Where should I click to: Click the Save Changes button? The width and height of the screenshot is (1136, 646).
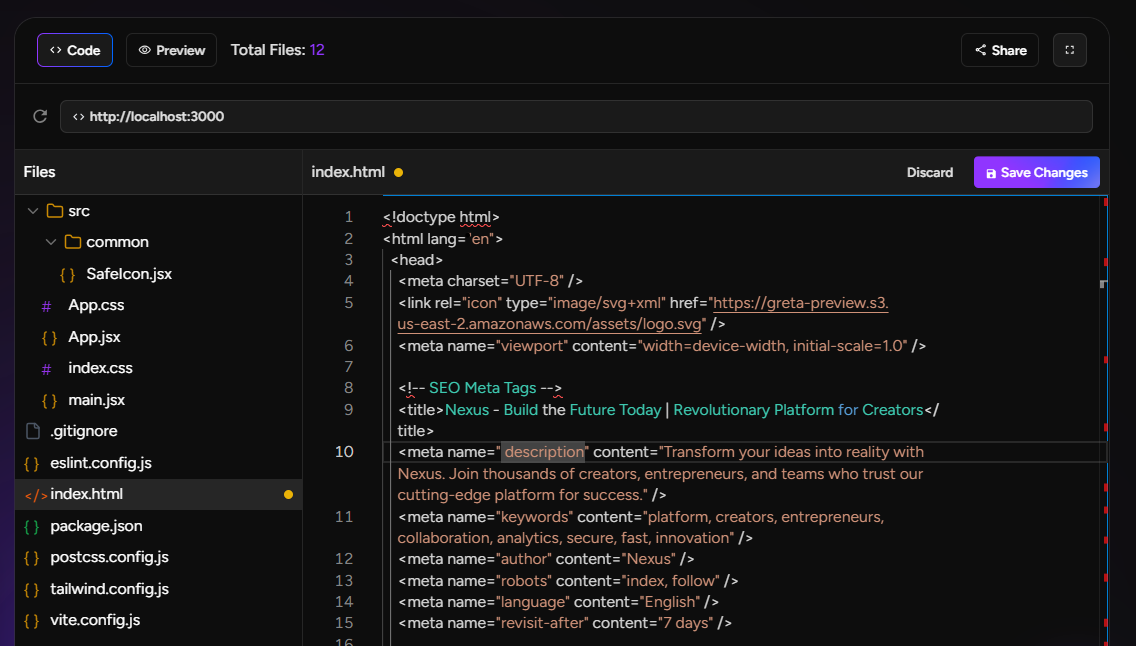1037,172
